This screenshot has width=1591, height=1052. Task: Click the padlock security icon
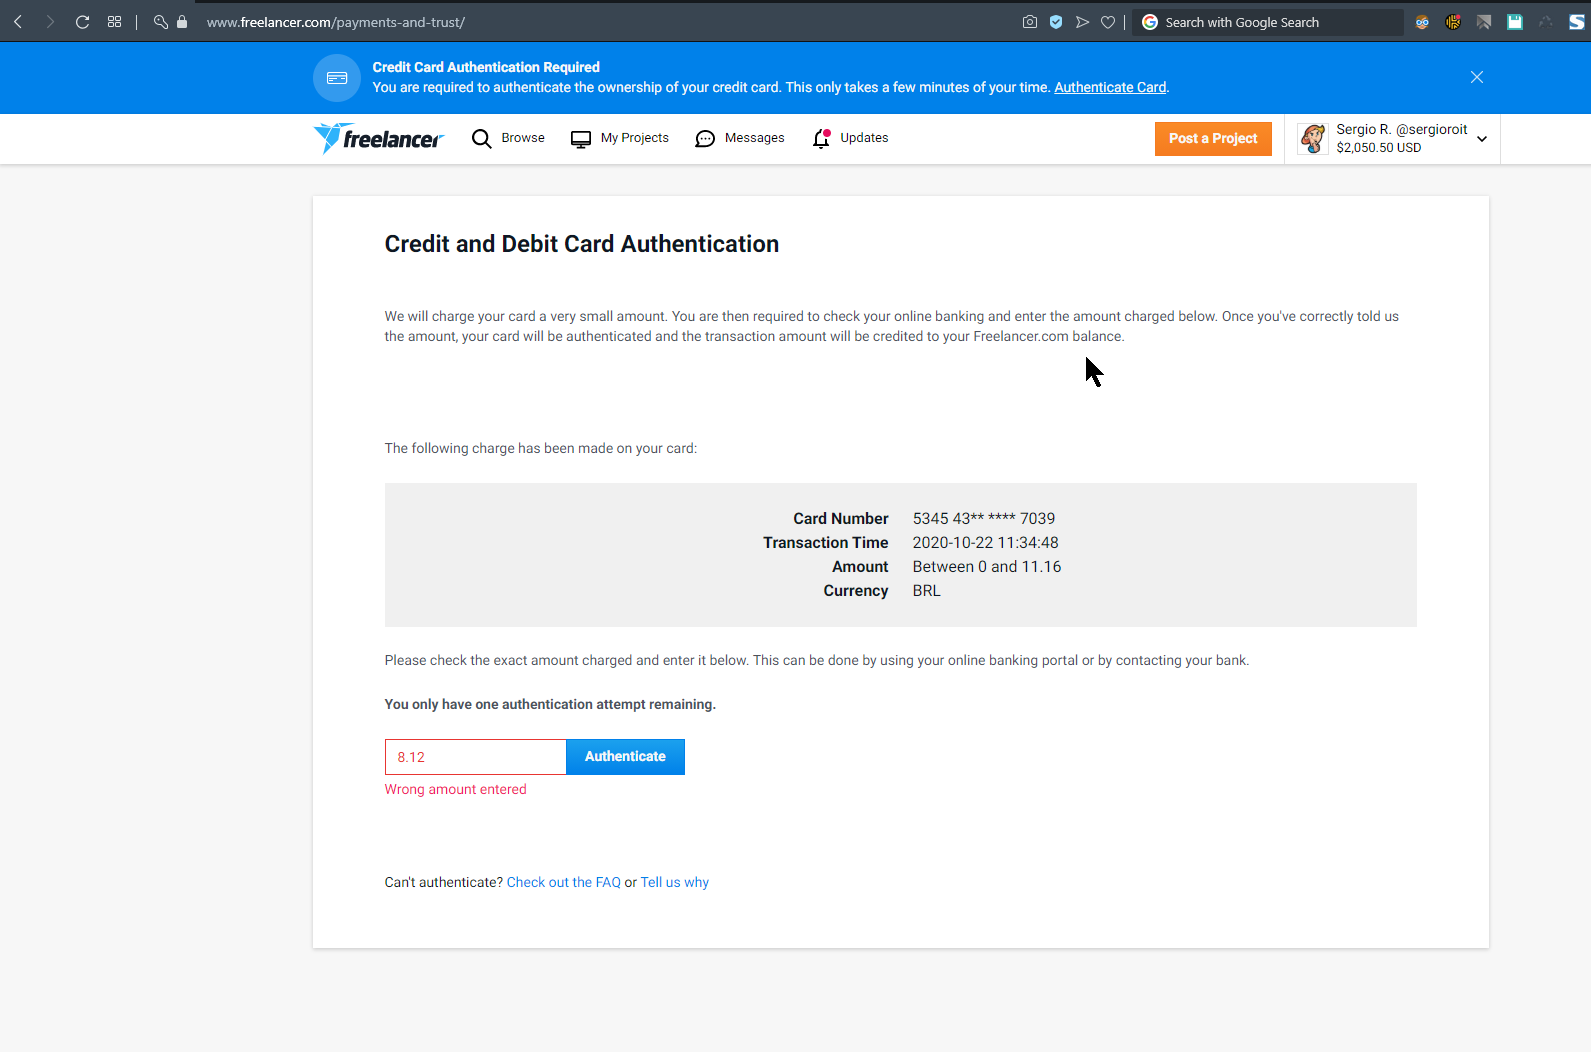tap(182, 22)
